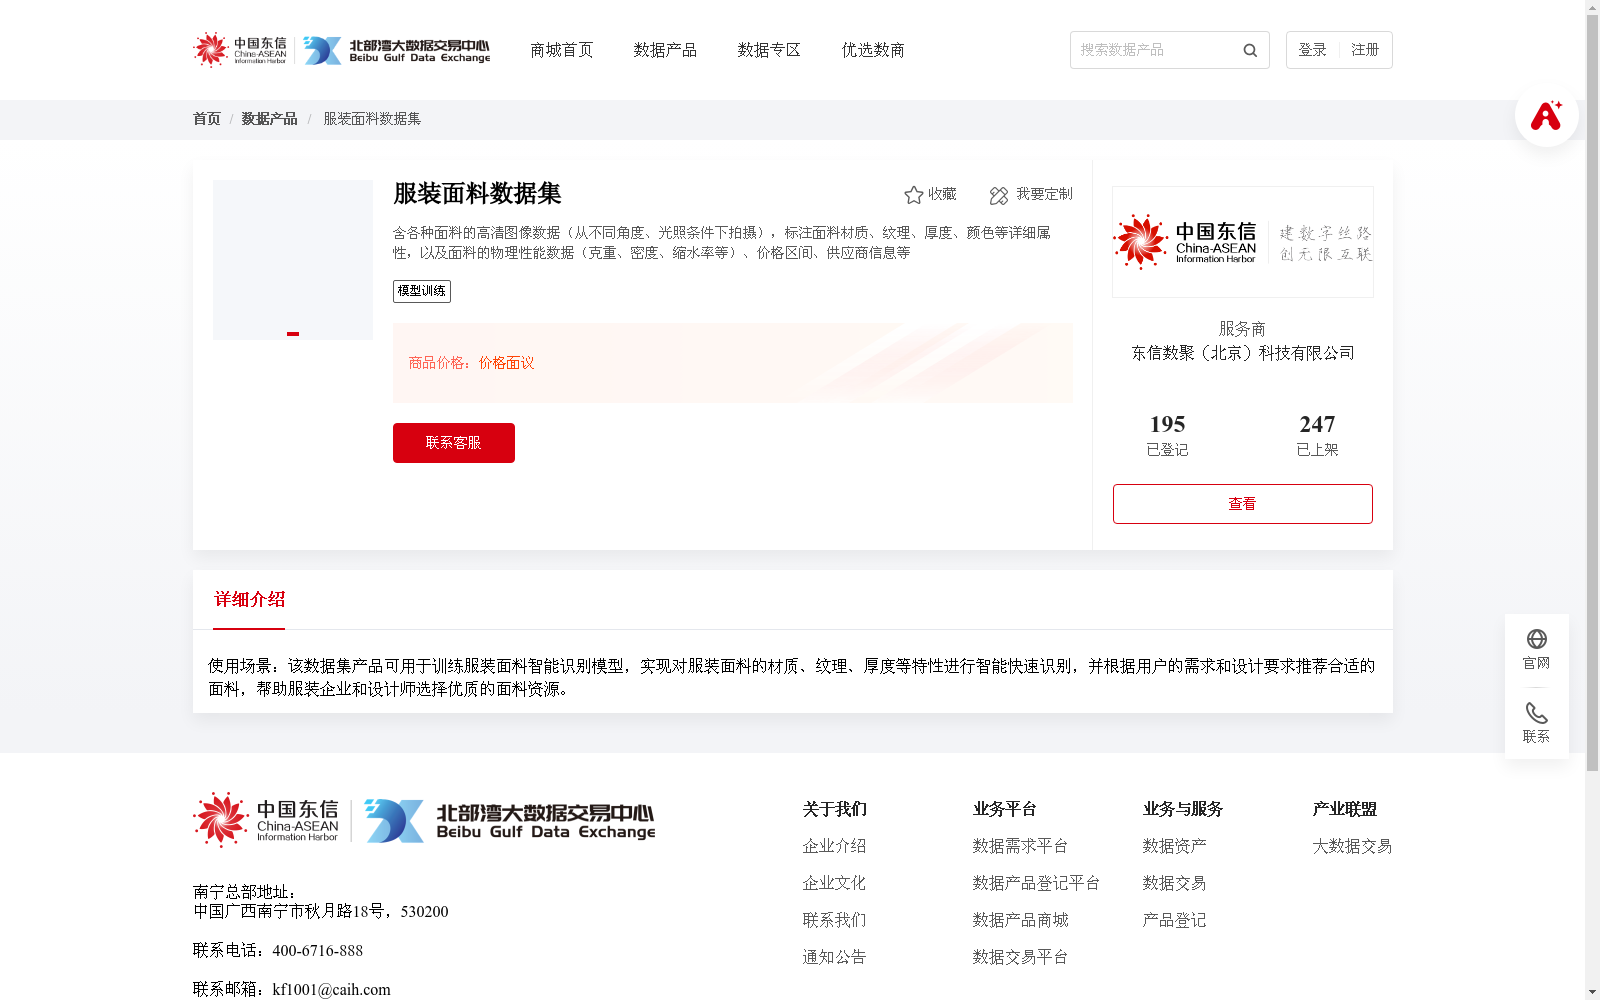This screenshot has height=1000, width=1600.
Task: Select the 详细介绍 tab
Action: [x=249, y=600]
